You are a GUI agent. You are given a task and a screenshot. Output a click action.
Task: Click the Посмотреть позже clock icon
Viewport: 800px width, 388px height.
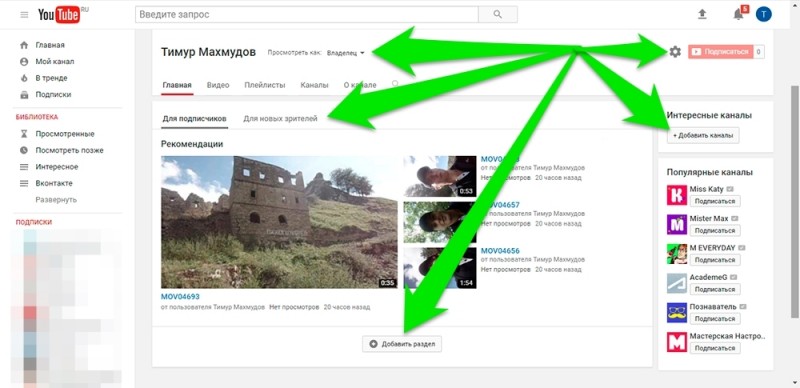(x=24, y=150)
